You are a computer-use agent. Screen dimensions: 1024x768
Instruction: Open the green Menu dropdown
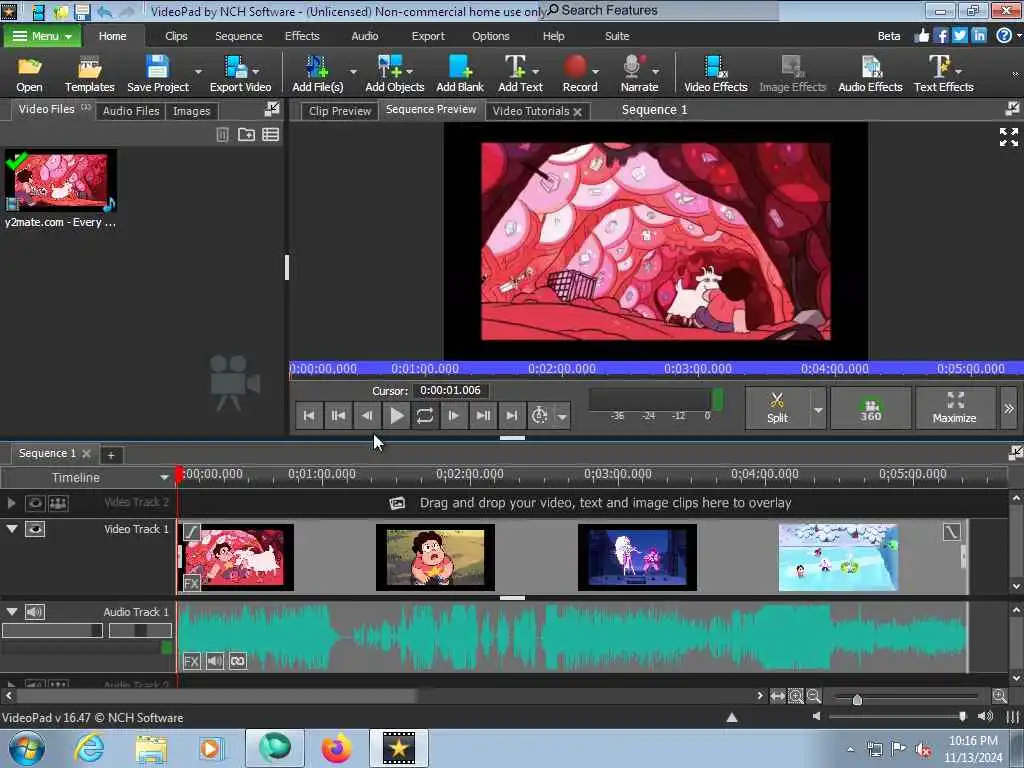click(42, 36)
